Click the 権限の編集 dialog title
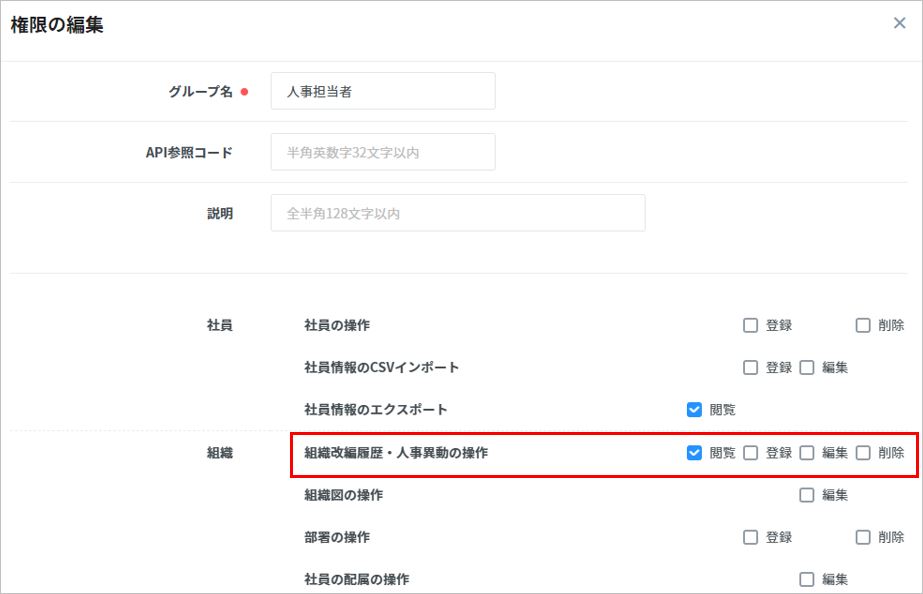Screen dimensions: 923x594 tap(57, 25)
